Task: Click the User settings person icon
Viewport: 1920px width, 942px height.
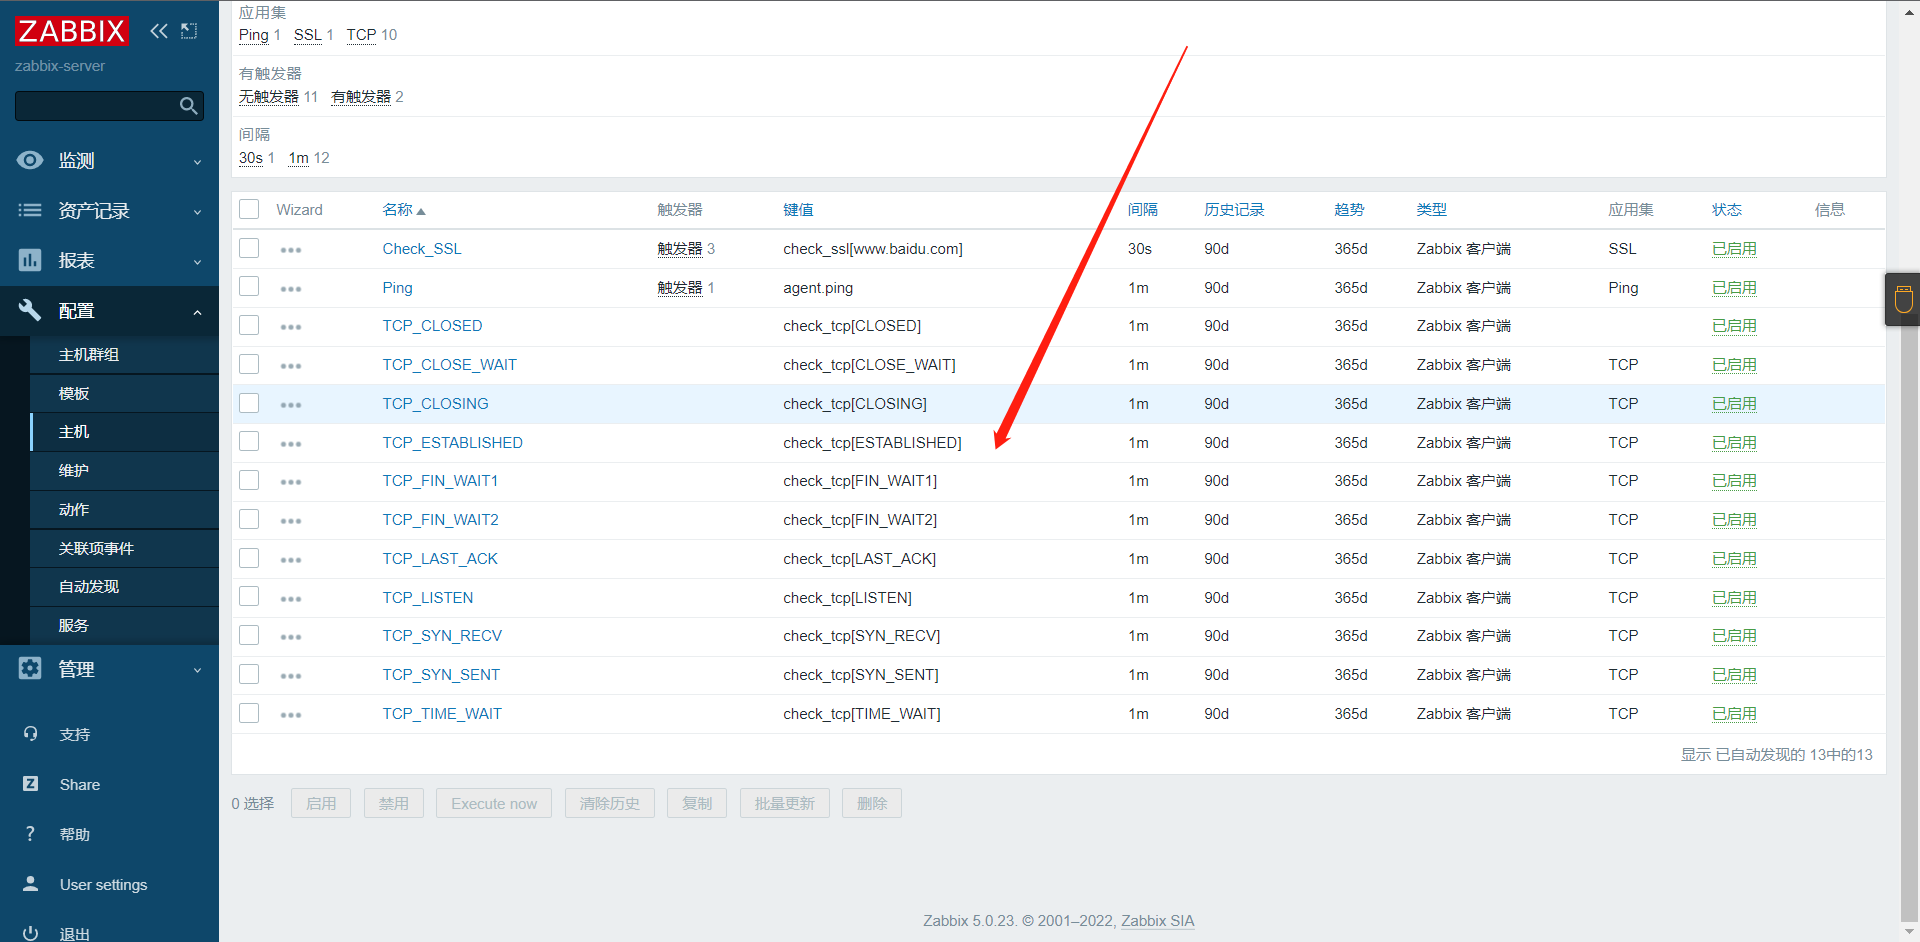Action: 30,884
